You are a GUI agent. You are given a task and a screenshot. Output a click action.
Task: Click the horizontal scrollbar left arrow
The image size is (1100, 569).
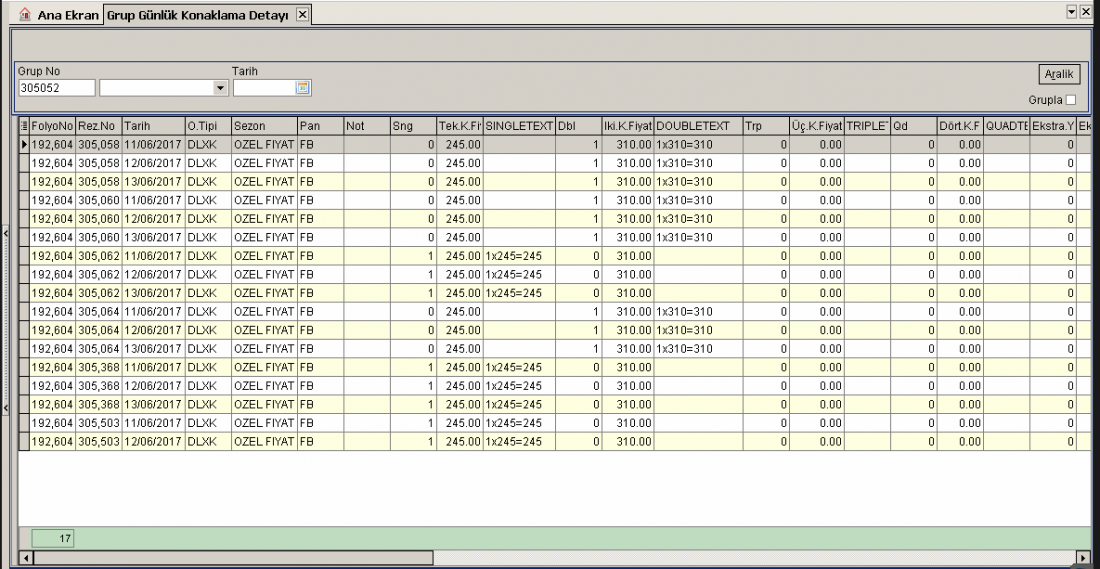pyautogui.click(x=25, y=558)
